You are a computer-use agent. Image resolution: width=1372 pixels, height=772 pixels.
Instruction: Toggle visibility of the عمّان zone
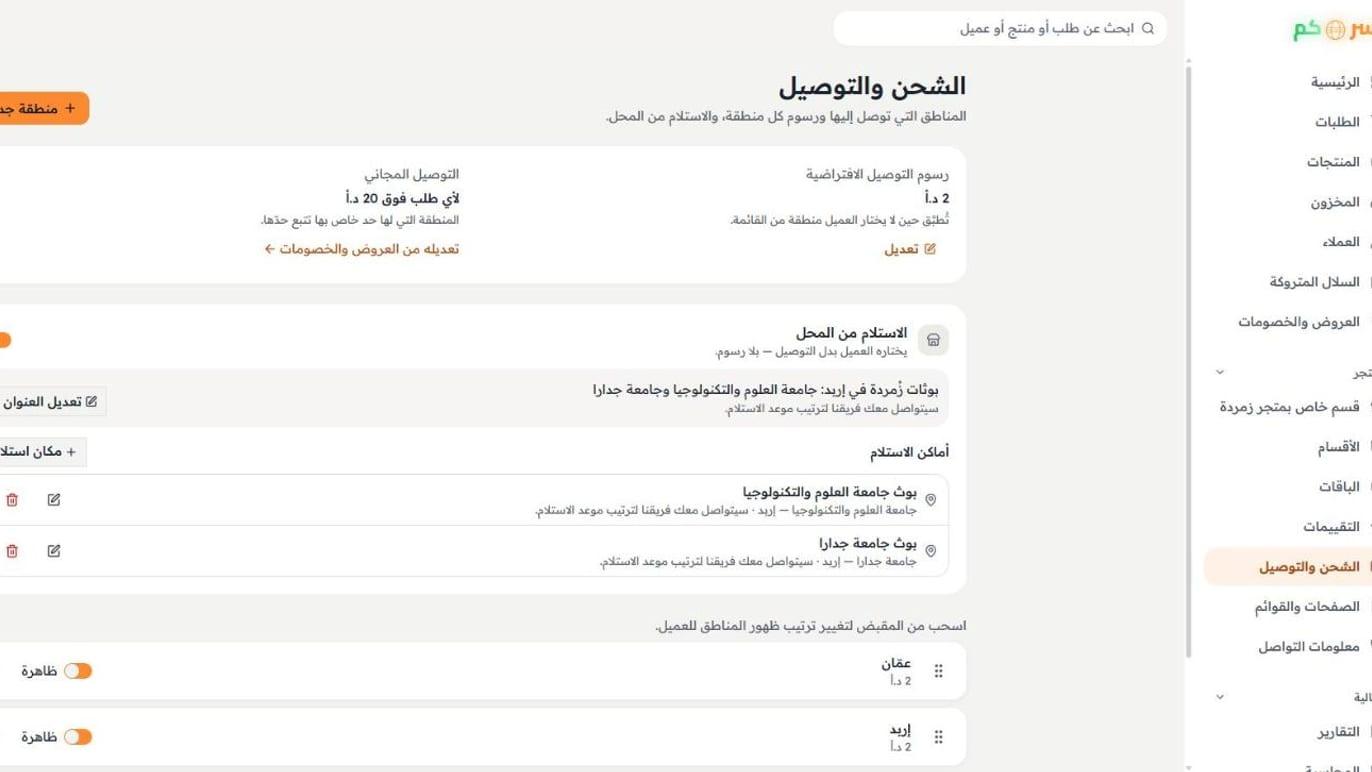pyautogui.click(x=78, y=671)
